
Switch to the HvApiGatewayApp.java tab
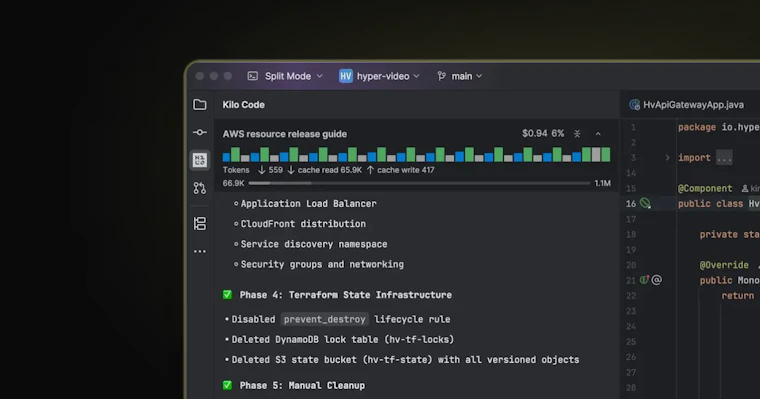(x=687, y=105)
